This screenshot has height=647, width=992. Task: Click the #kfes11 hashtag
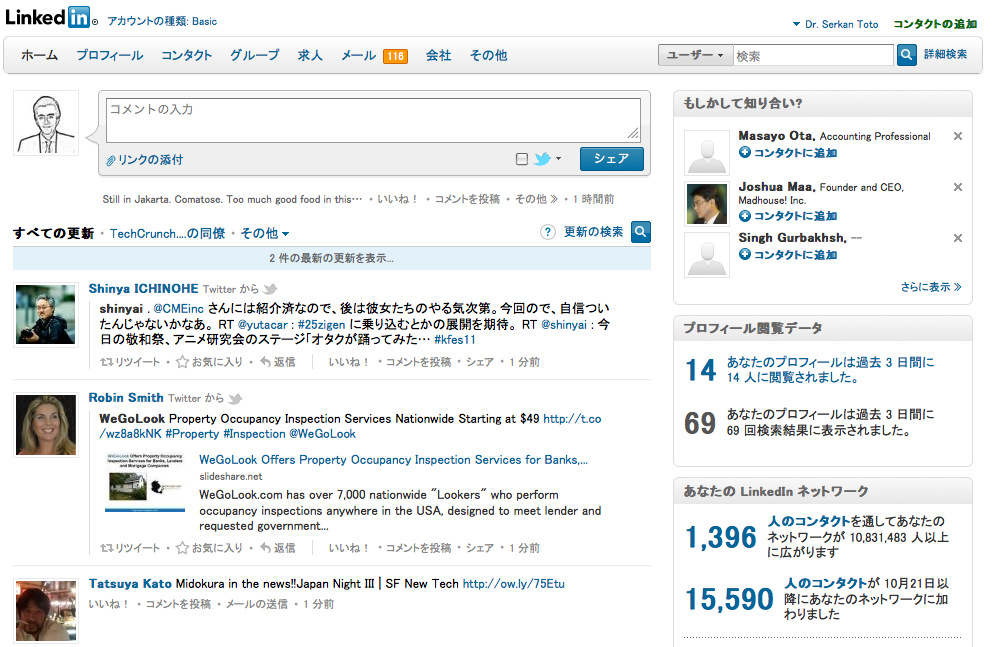pos(455,340)
